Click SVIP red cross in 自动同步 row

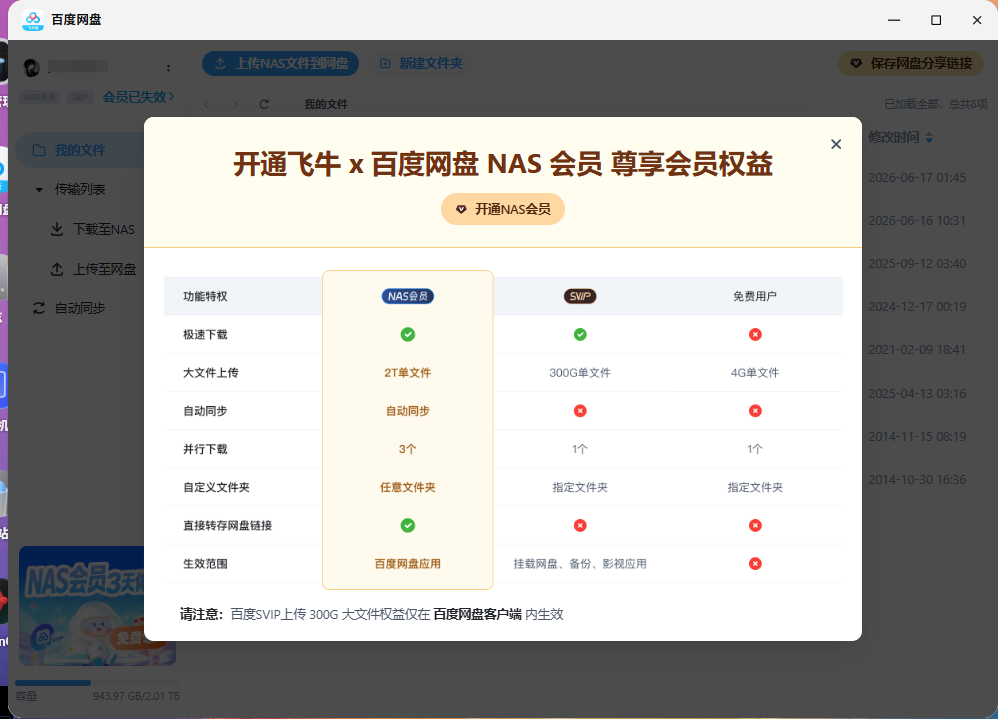tap(580, 410)
